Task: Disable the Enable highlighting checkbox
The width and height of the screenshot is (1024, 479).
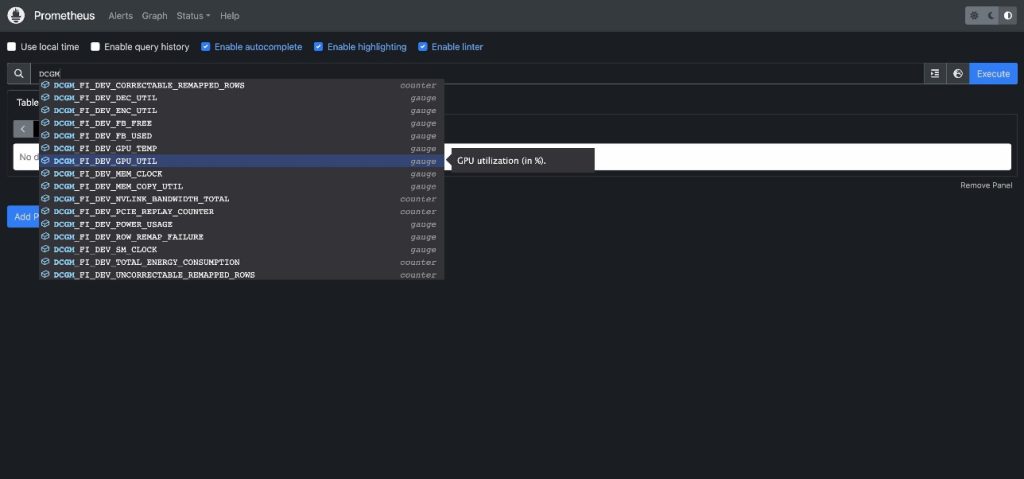Action: pyautogui.click(x=319, y=47)
